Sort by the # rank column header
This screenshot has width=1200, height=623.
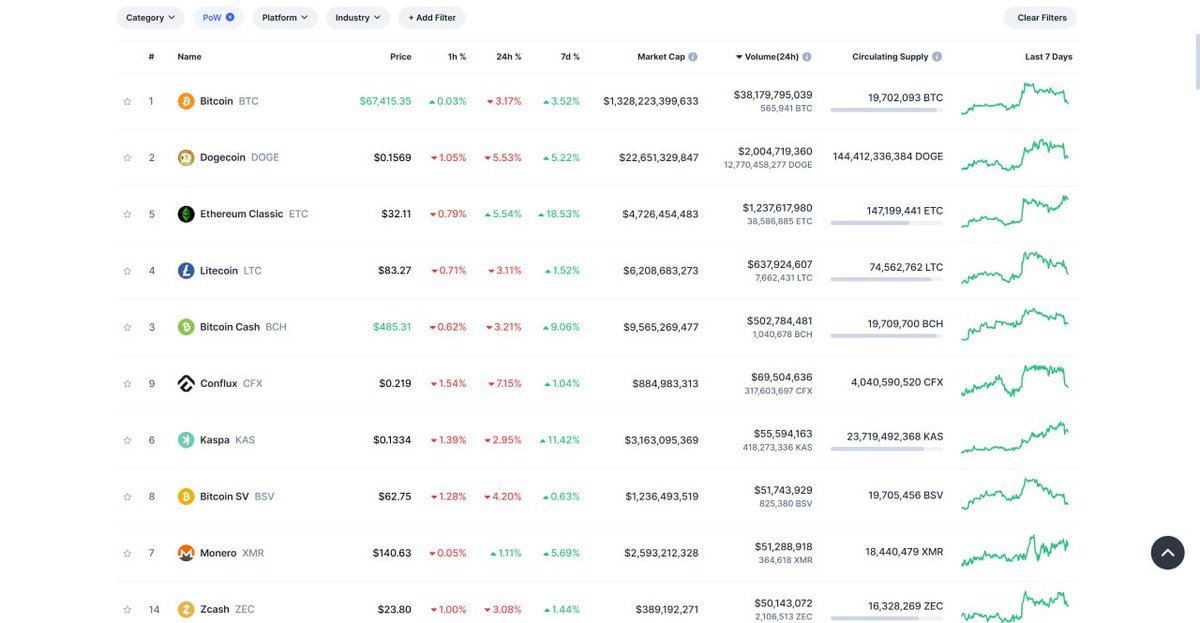(151, 57)
